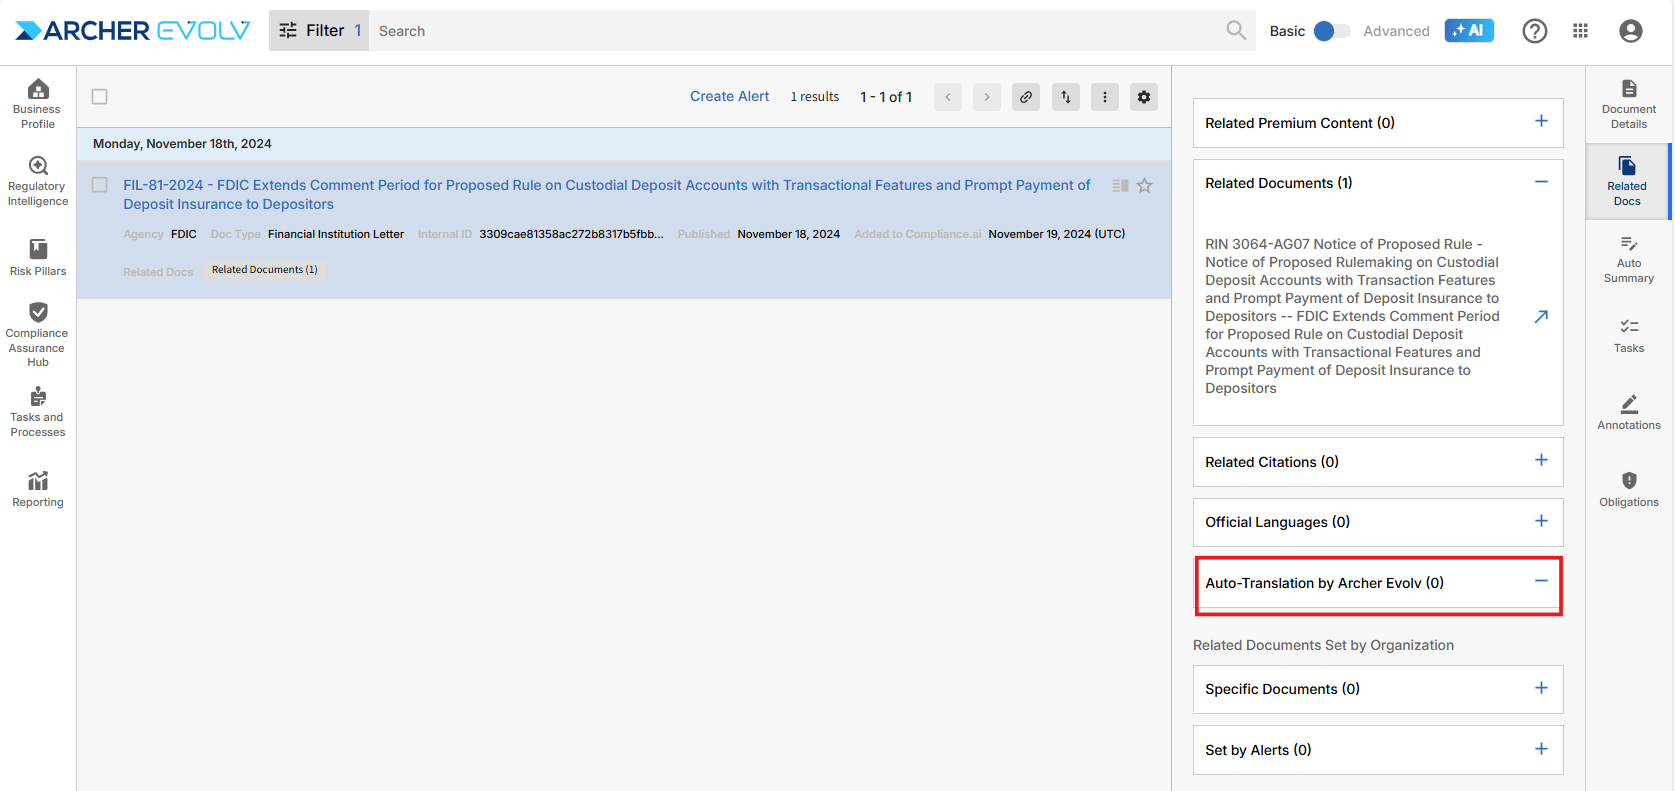Expand the Related Citations section
Screen dimensions: 1675x791
pos(1541,461)
